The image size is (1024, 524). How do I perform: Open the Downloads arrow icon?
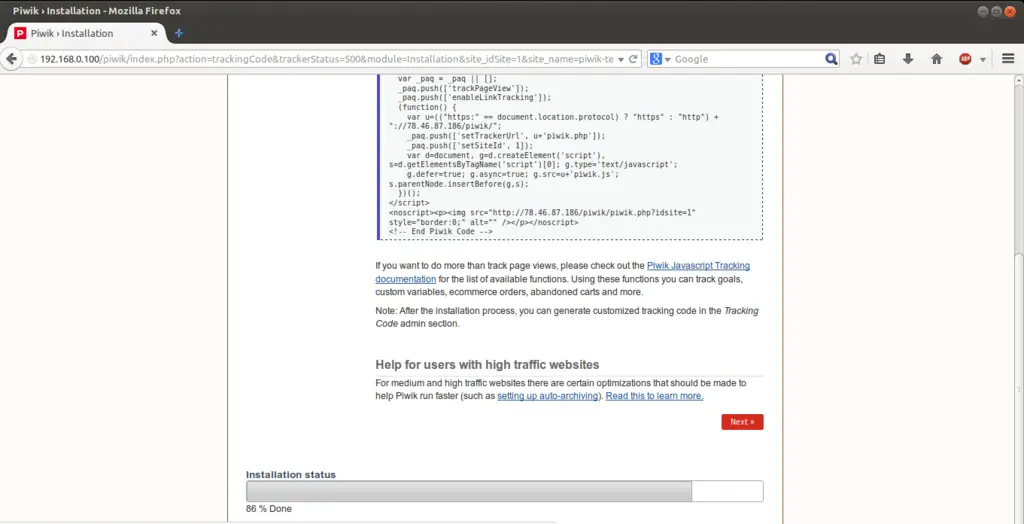click(908, 59)
